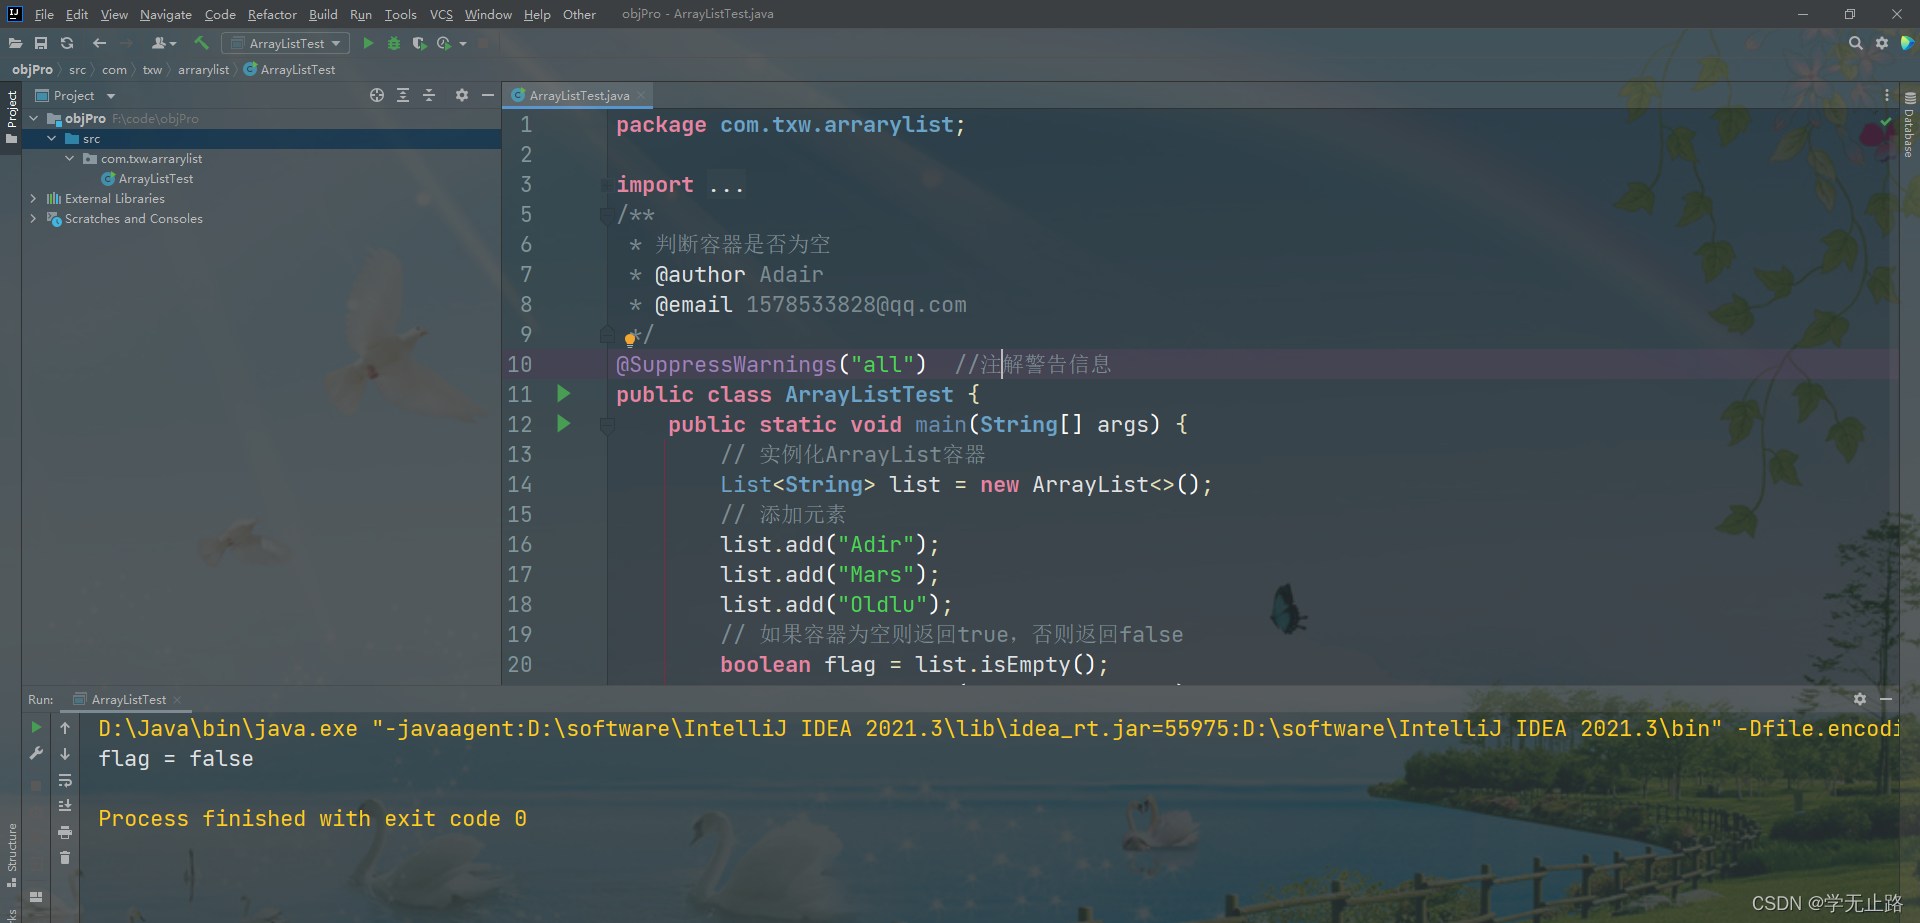The image size is (1920, 923).
Task: Click the yellow lightbulb intention icon
Action: coord(630,339)
